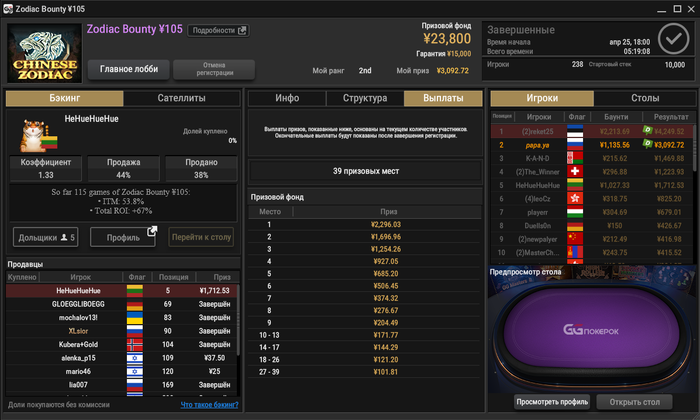The width and height of the screenshot is (700, 420).
Task: Select player row (2)The_Winner
Action: (x=592, y=171)
